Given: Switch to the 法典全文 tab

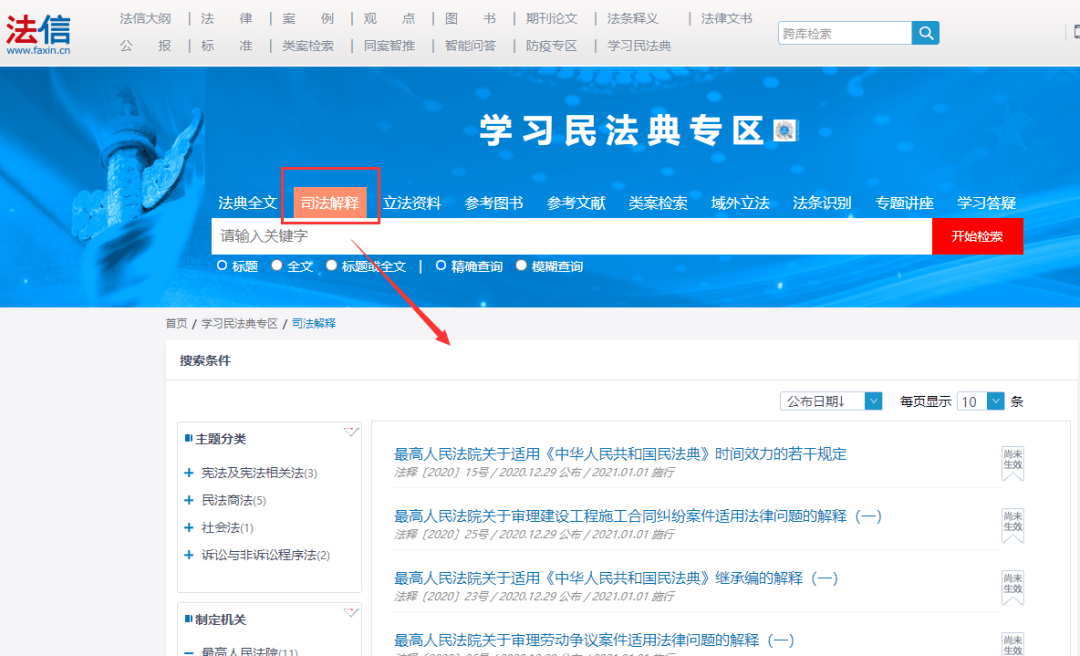Looking at the screenshot, I should [247, 203].
